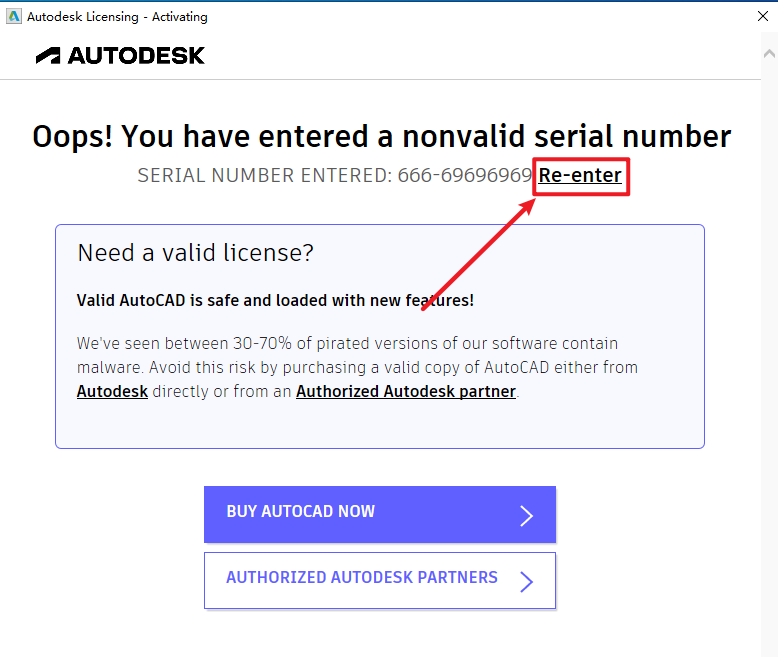Image resolution: width=778 pixels, height=657 pixels.
Task: Click the SERIAL NUMBER ENTERED label
Action: [264, 176]
